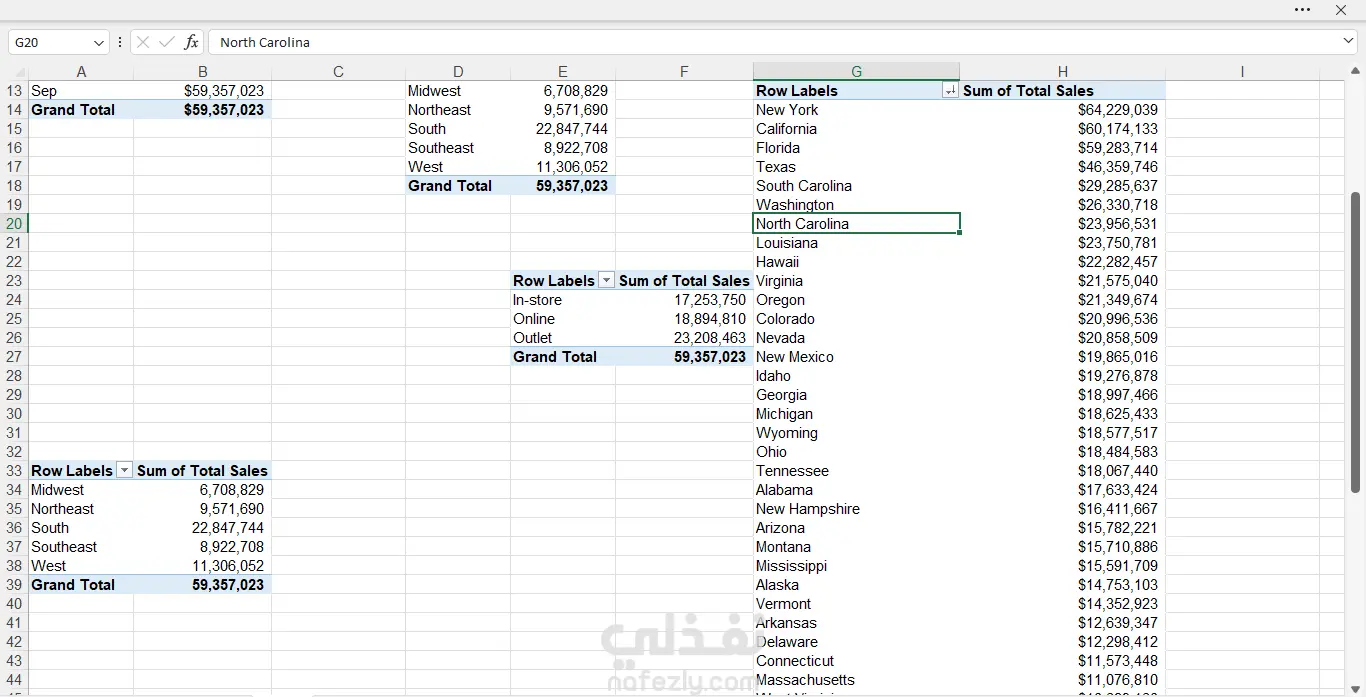This screenshot has width=1366, height=697.
Task: Click the confirm entry checkmark icon
Action: point(166,42)
